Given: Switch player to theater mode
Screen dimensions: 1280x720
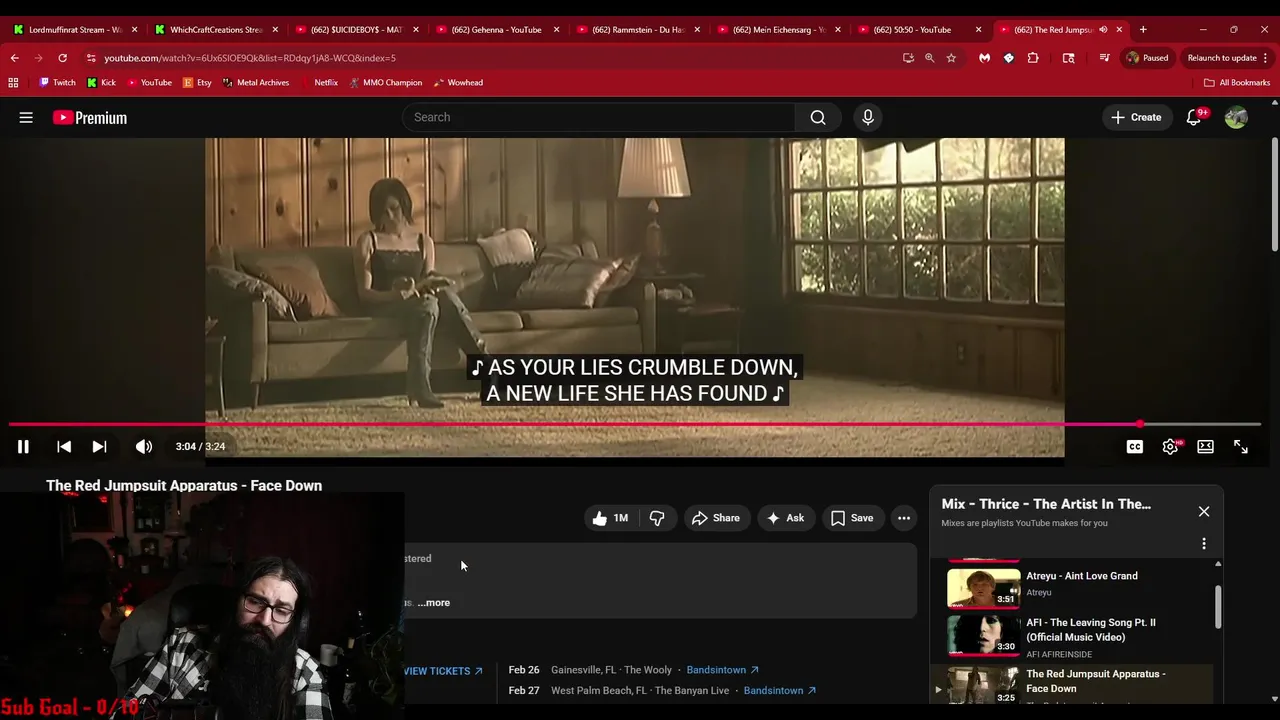Looking at the screenshot, I should click(x=1205, y=447).
